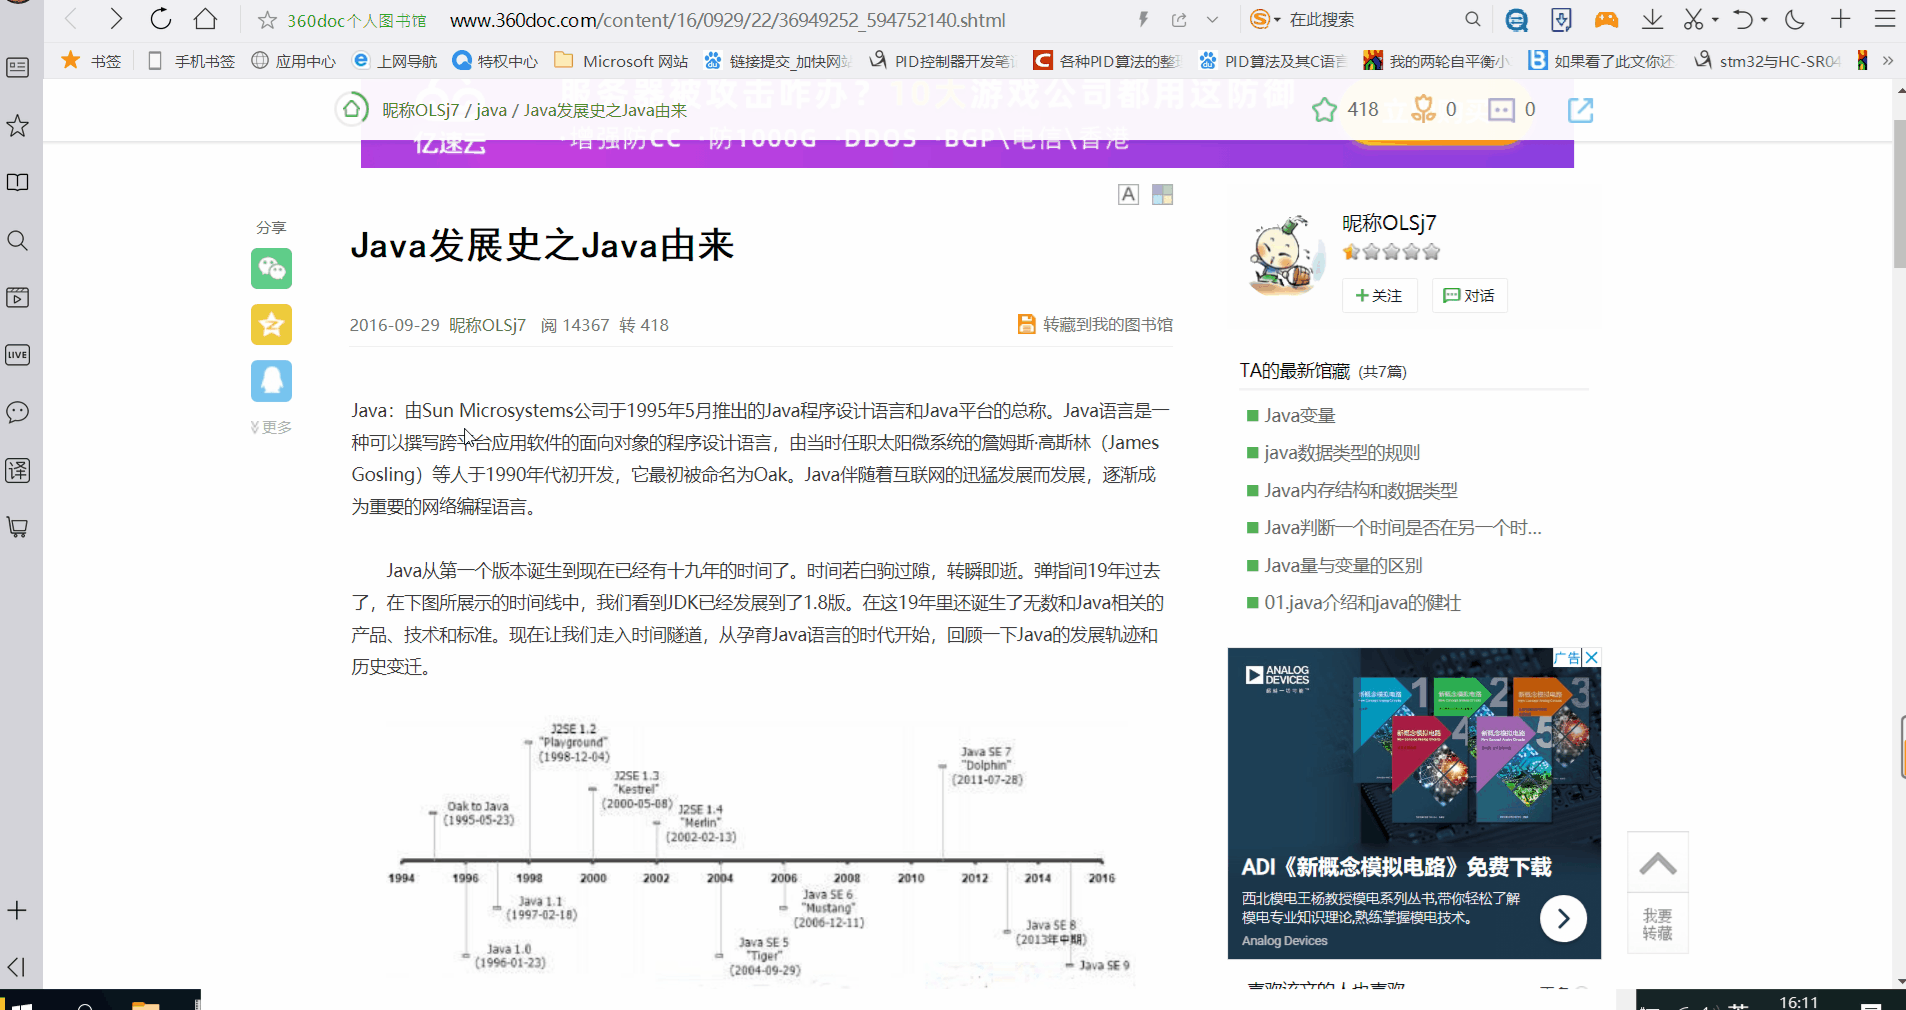
Task: Open the 应用中心 bookmark
Action: 293,61
